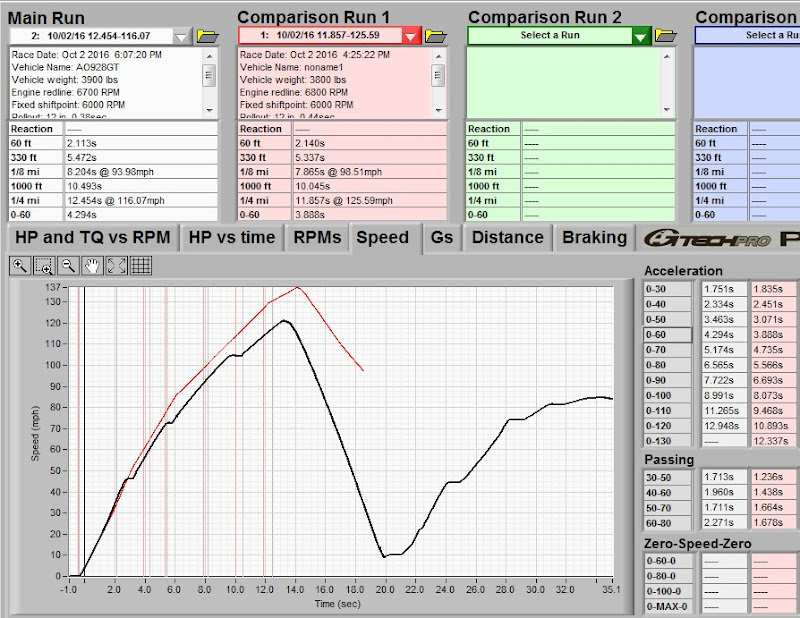Expand the green Comparison Run 2 dropdown arrow
The height and width of the screenshot is (618, 800).
pyautogui.click(x=641, y=36)
